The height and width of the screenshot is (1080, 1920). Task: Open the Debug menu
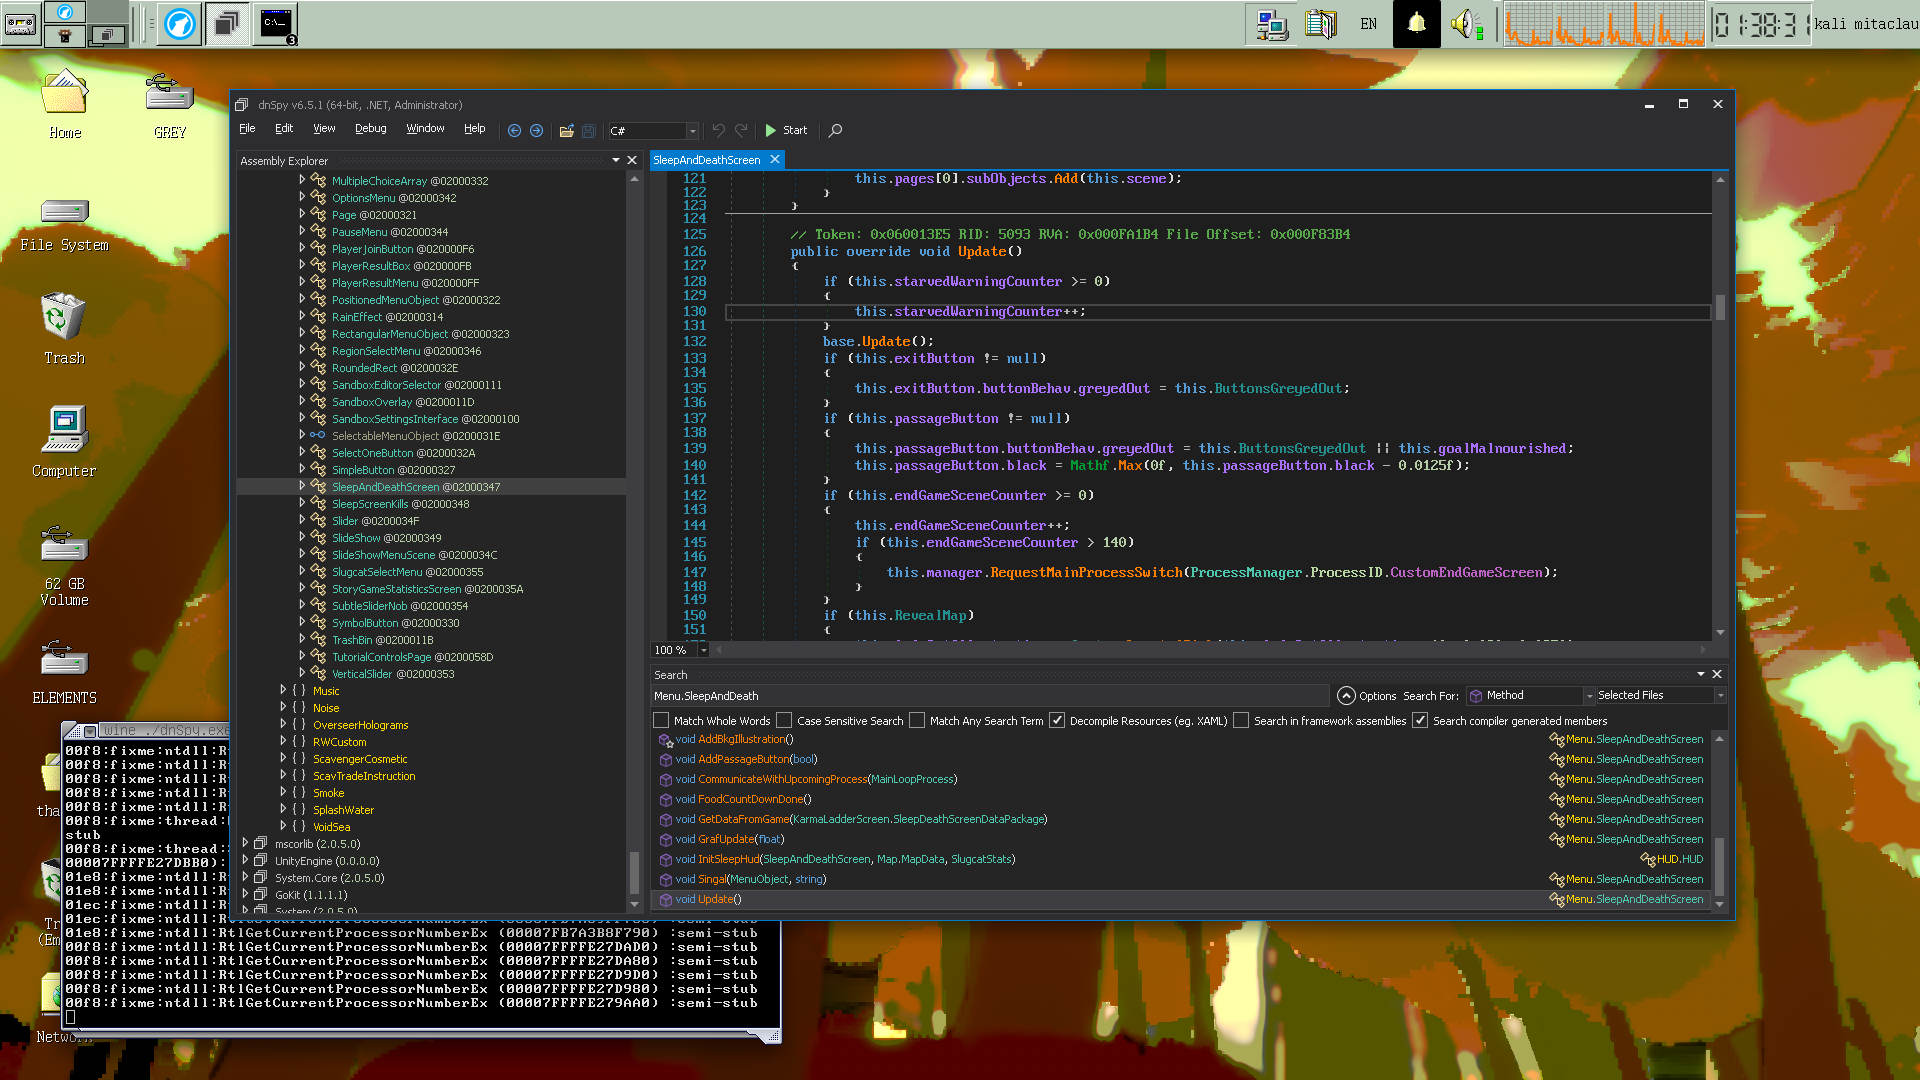click(x=370, y=128)
